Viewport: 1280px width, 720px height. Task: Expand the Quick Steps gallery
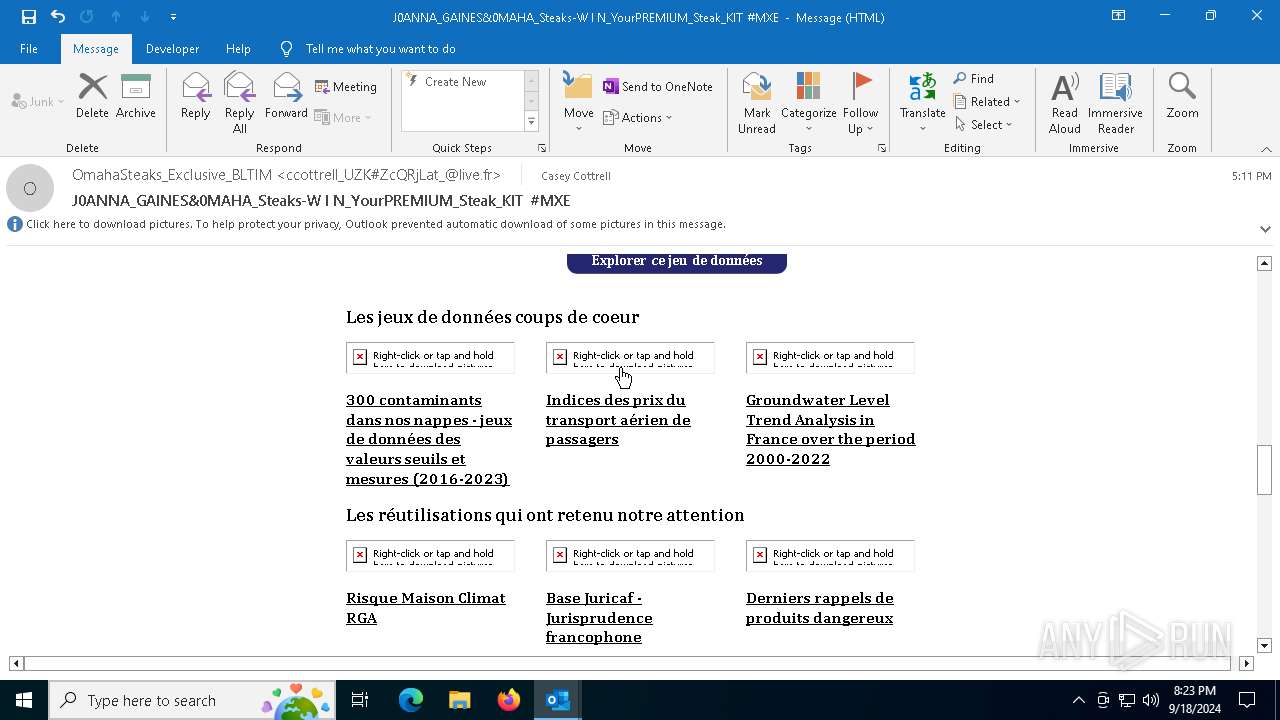[531, 122]
